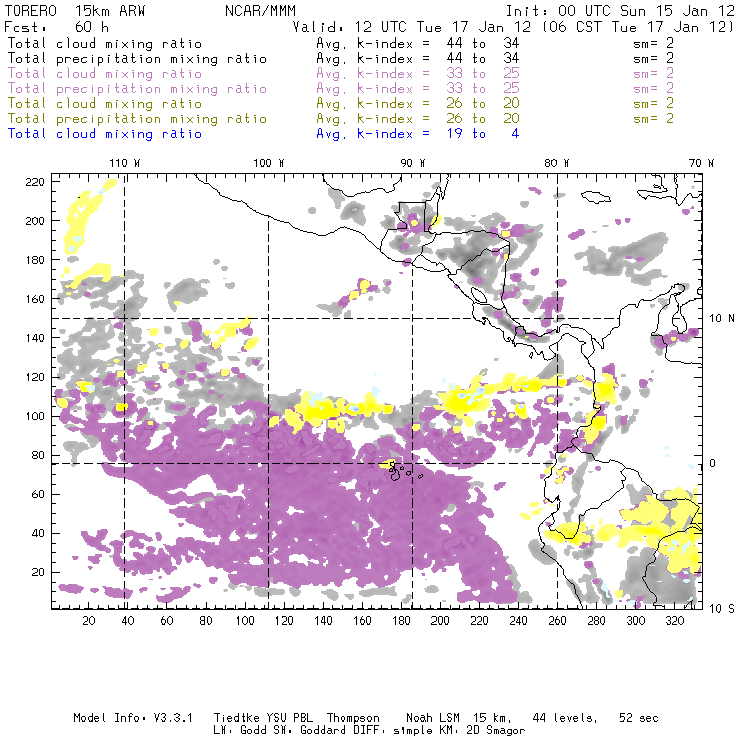Viewport: 740px width, 740px height.
Task: Click the "Model Info: V3.3.1" footer text
Action: (133, 718)
